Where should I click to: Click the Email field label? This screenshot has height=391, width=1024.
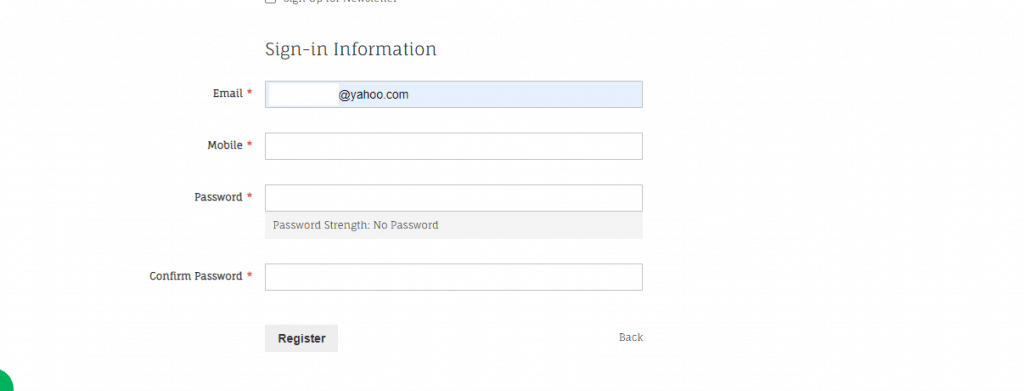[x=228, y=93]
